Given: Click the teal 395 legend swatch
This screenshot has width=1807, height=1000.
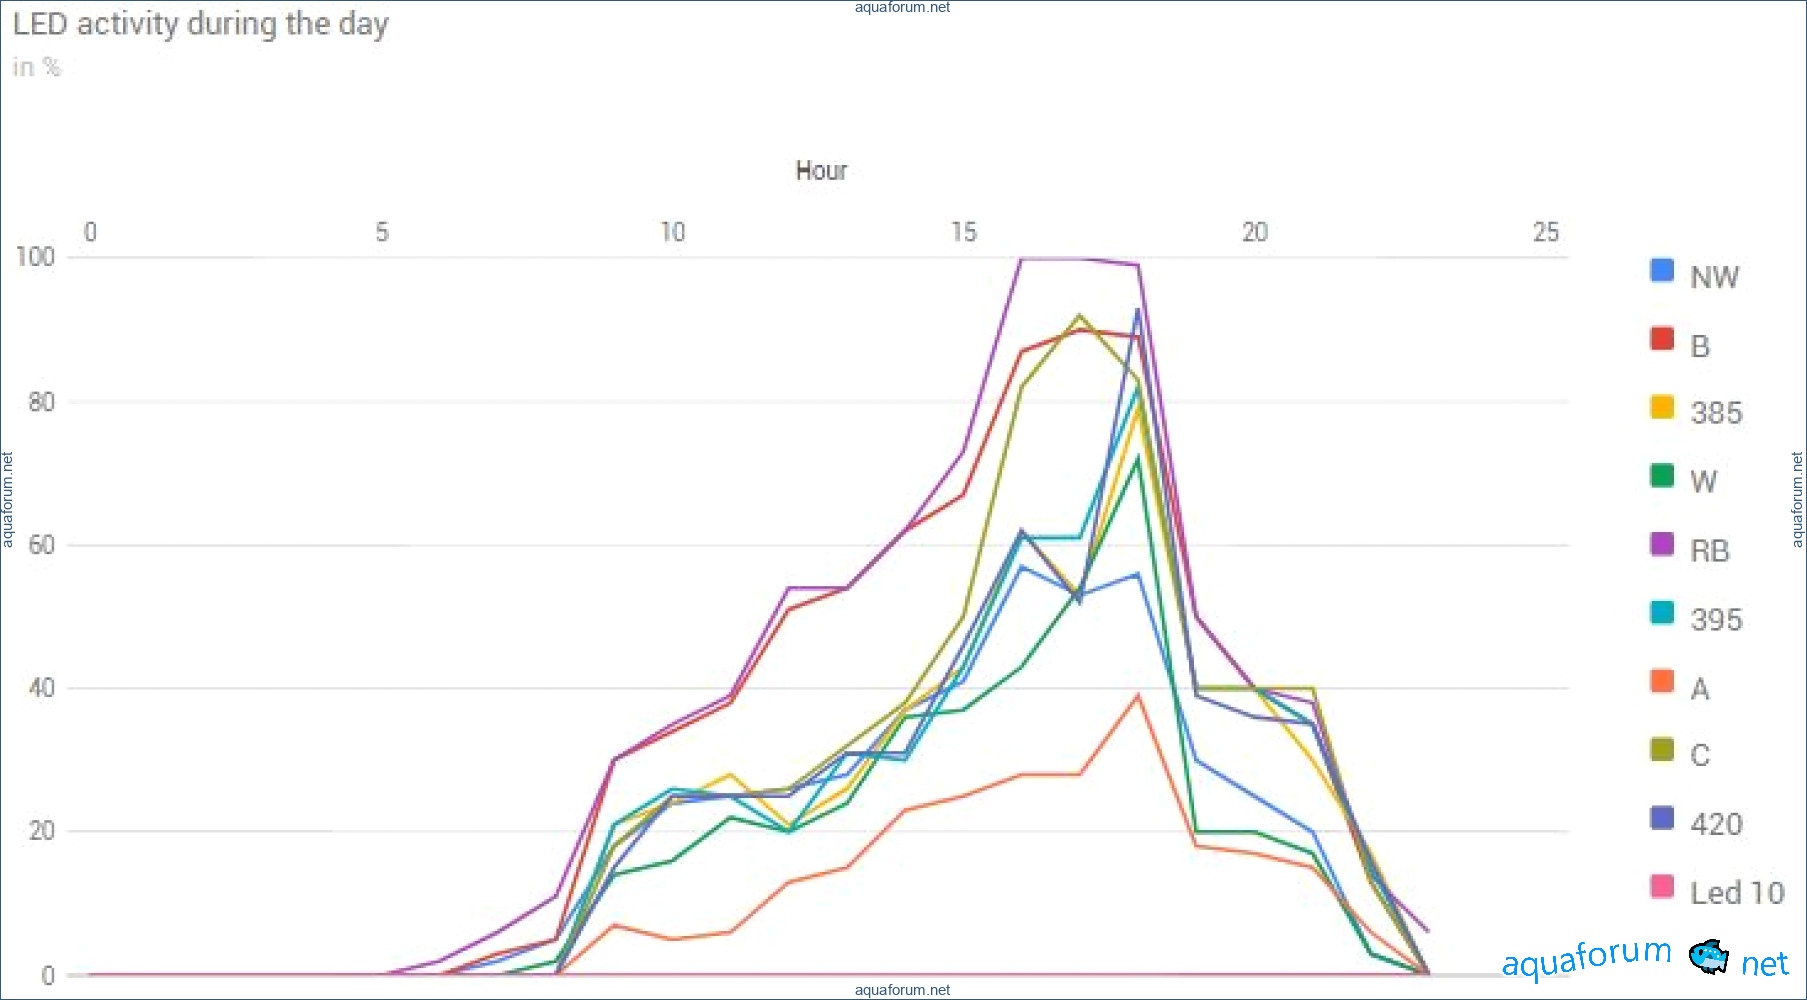Looking at the screenshot, I should tap(1661, 612).
